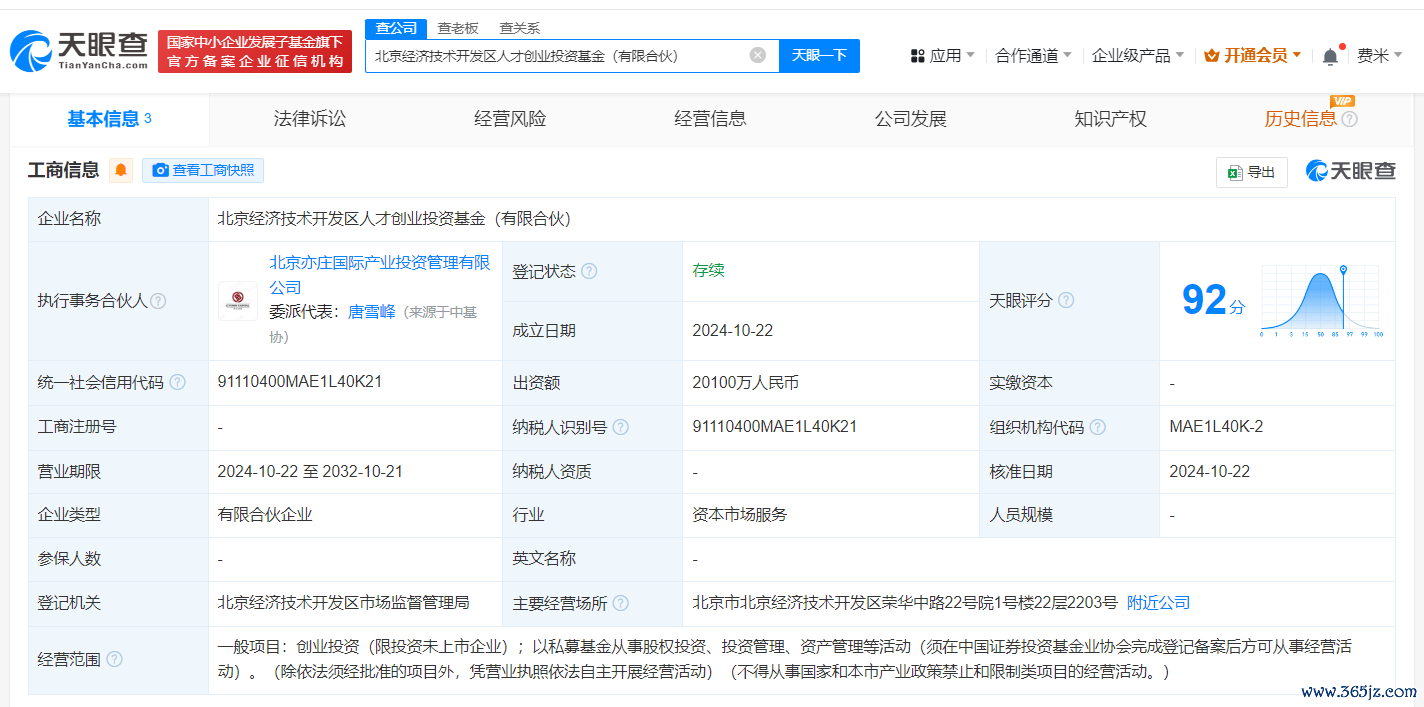Switch to 公司发展 tab
This screenshot has height=707, width=1424.
point(910,119)
